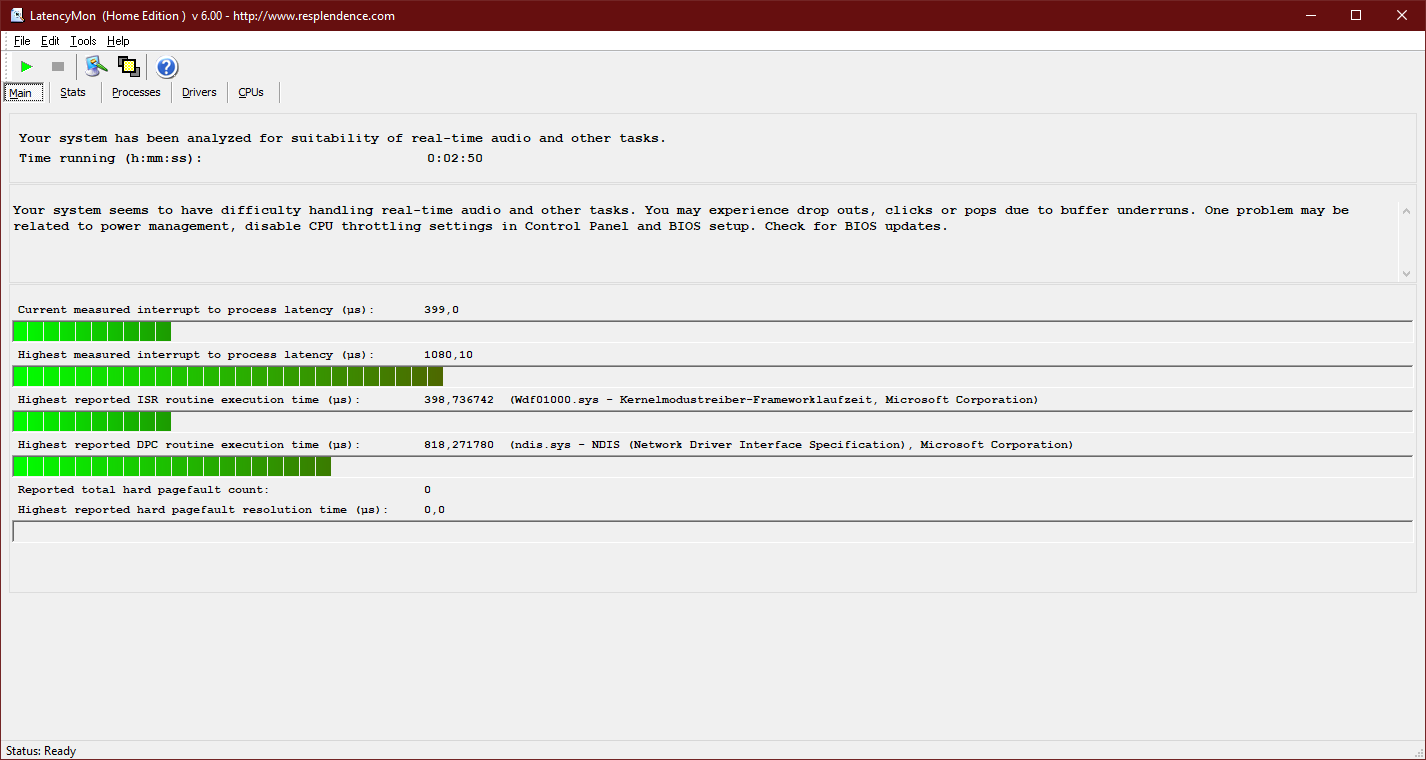
Task: Click the current latency value 399,0
Action: pos(441,310)
